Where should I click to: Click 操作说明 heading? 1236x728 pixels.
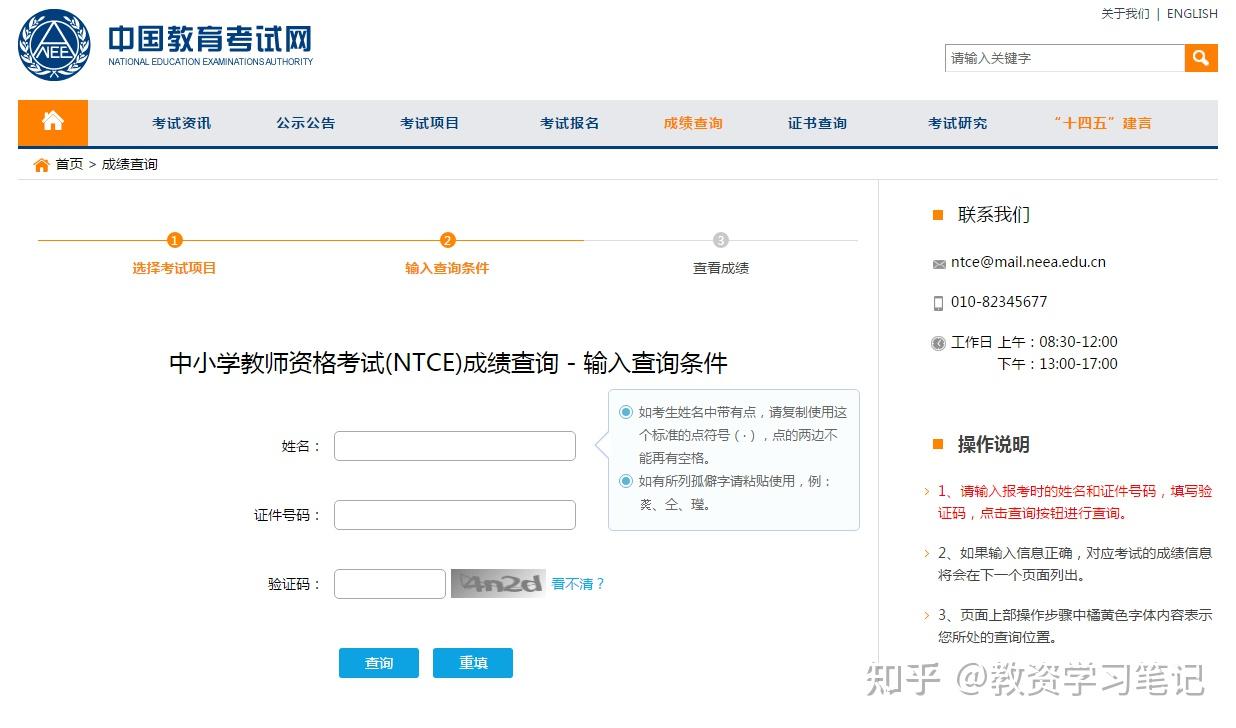pyautogui.click(x=994, y=445)
